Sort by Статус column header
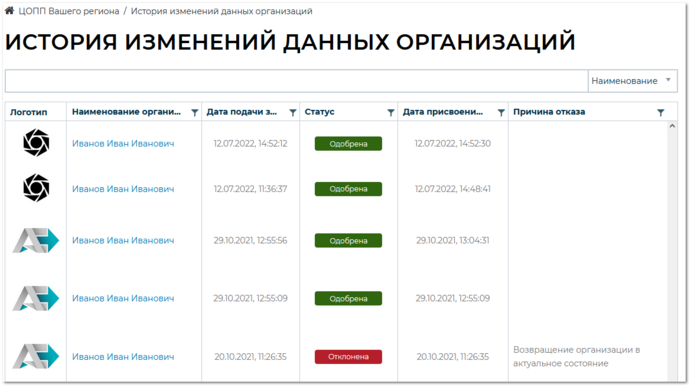 pos(319,112)
